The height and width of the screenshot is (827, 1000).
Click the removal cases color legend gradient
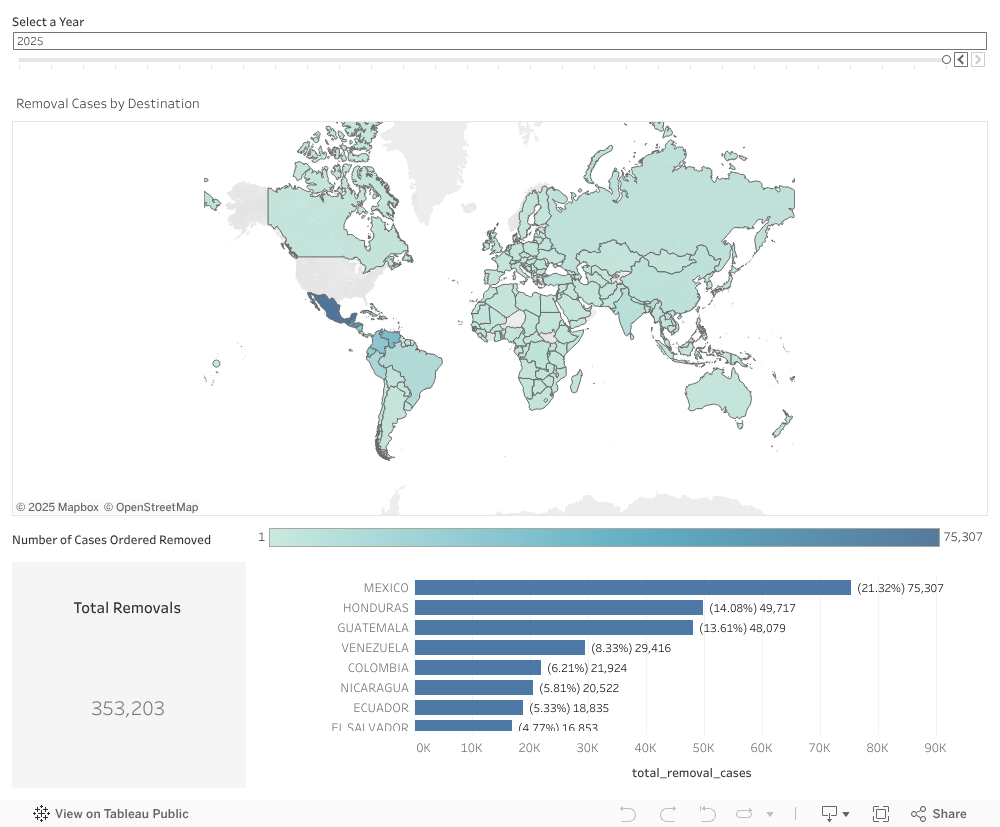(x=604, y=538)
